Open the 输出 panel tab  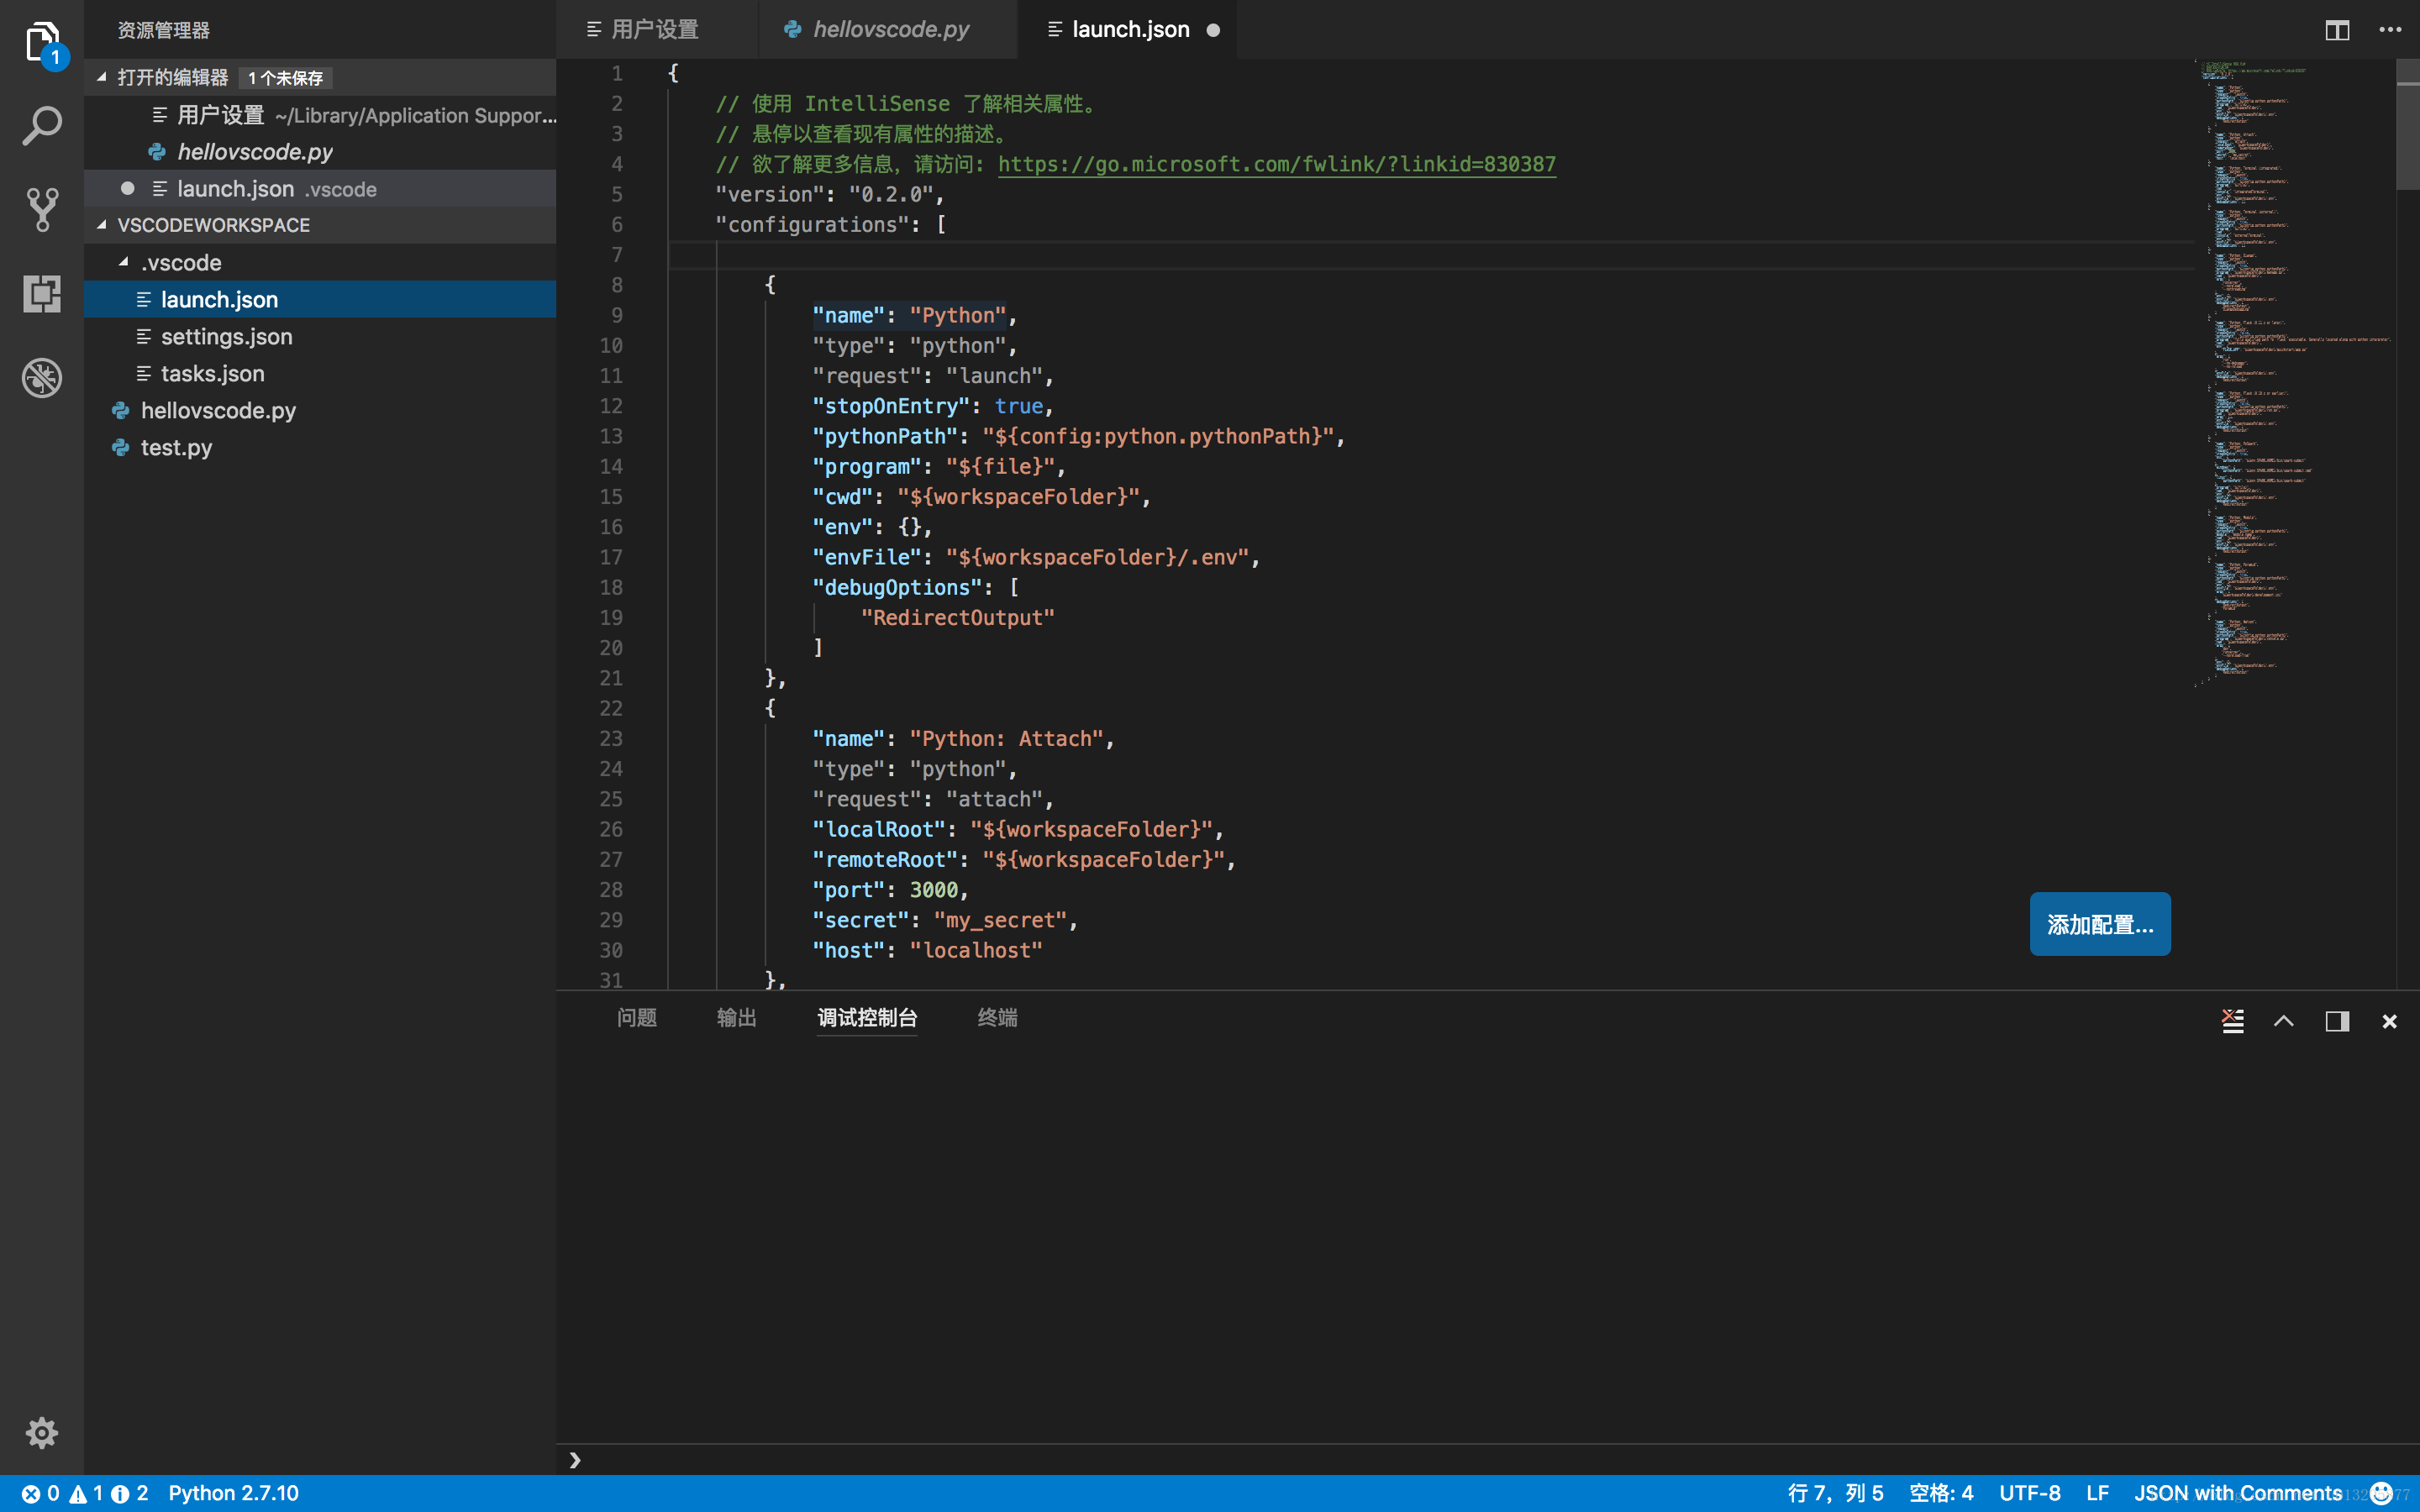coord(737,1018)
